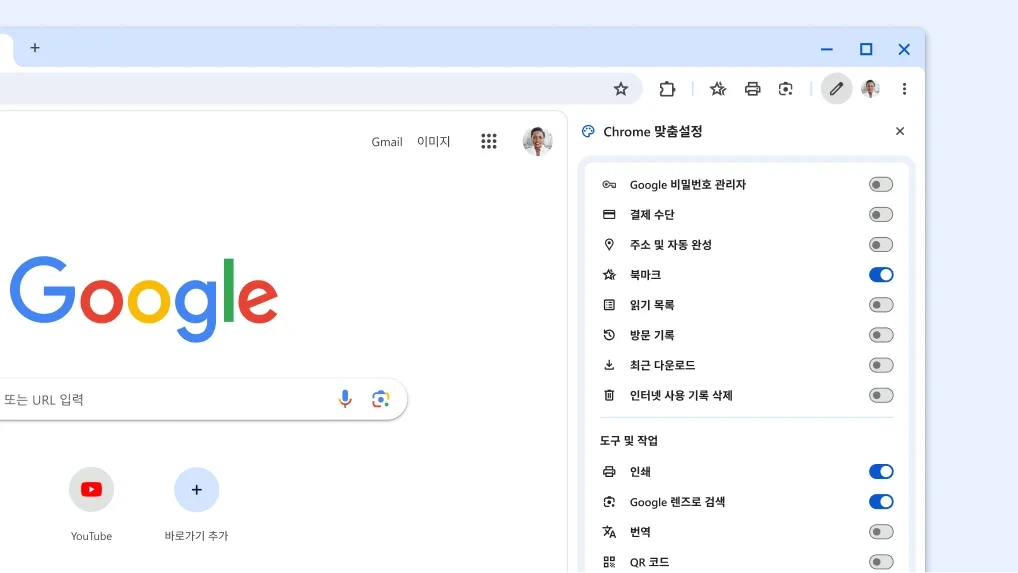Maximize the Chrome window

tap(866, 49)
